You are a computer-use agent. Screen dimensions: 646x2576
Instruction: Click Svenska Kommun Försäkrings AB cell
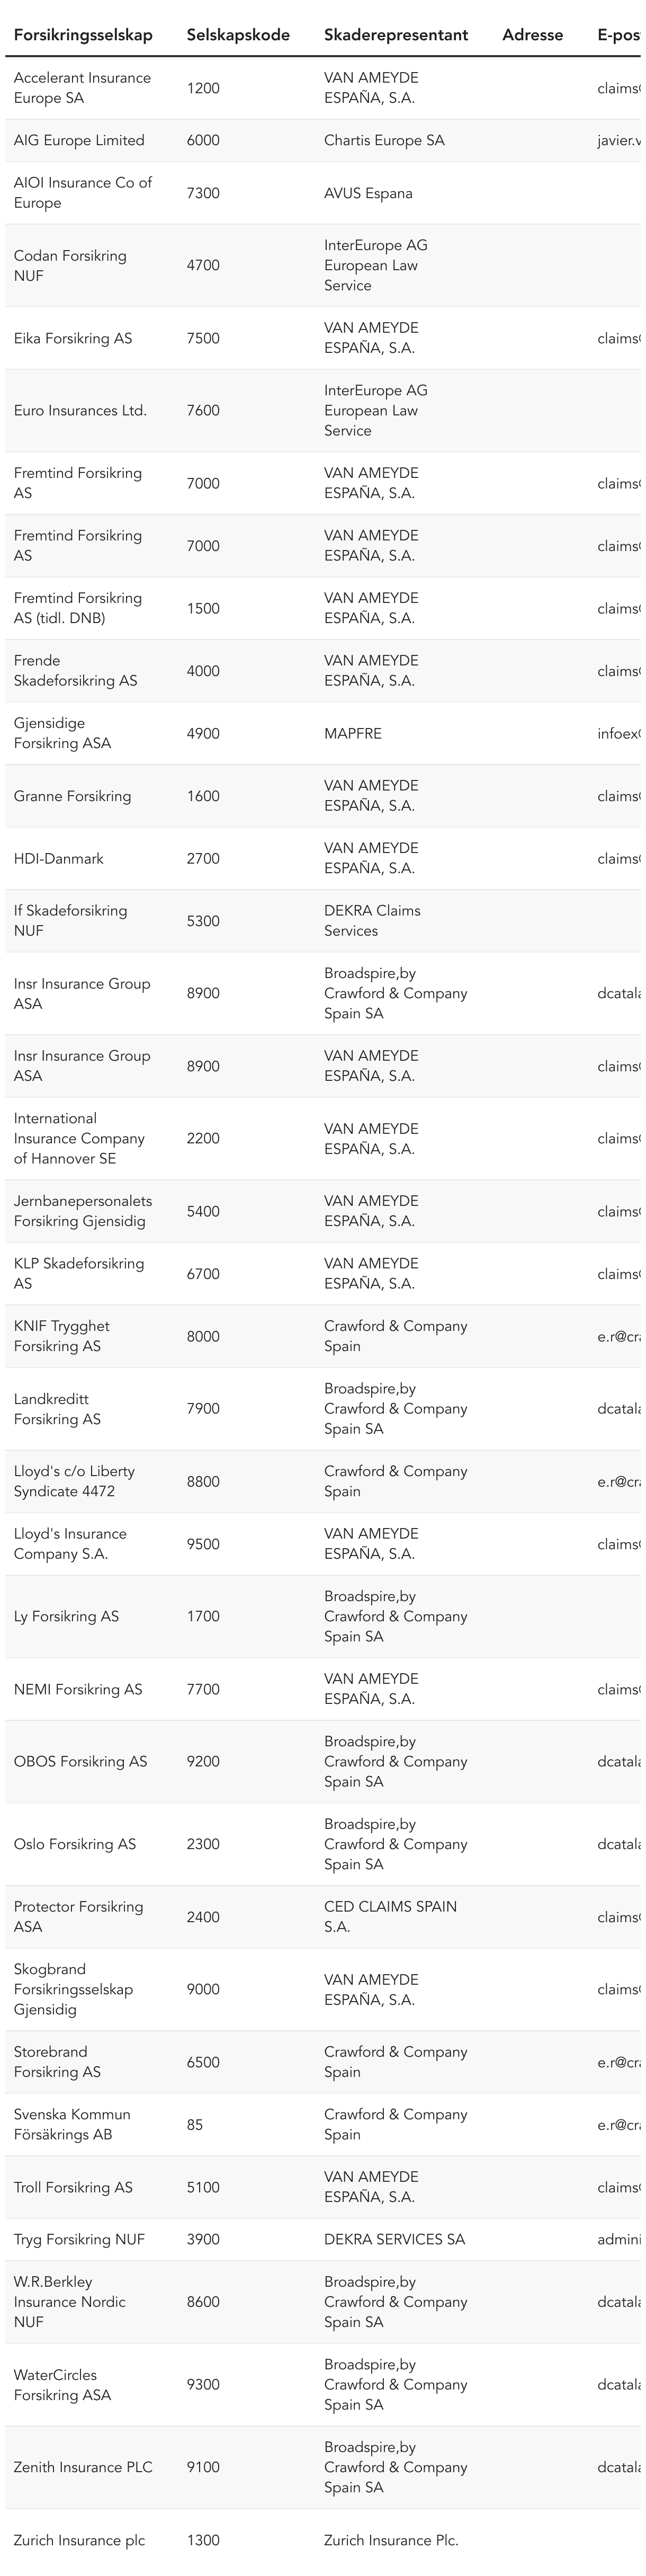[72, 2124]
